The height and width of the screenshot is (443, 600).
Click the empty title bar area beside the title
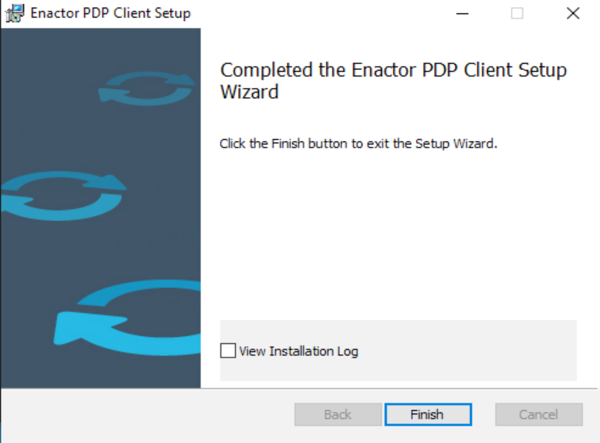320,14
